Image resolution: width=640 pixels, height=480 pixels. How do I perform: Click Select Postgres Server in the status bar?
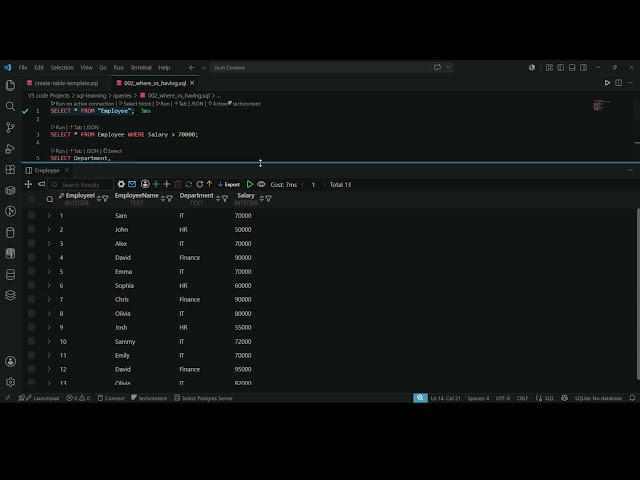pos(203,398)
